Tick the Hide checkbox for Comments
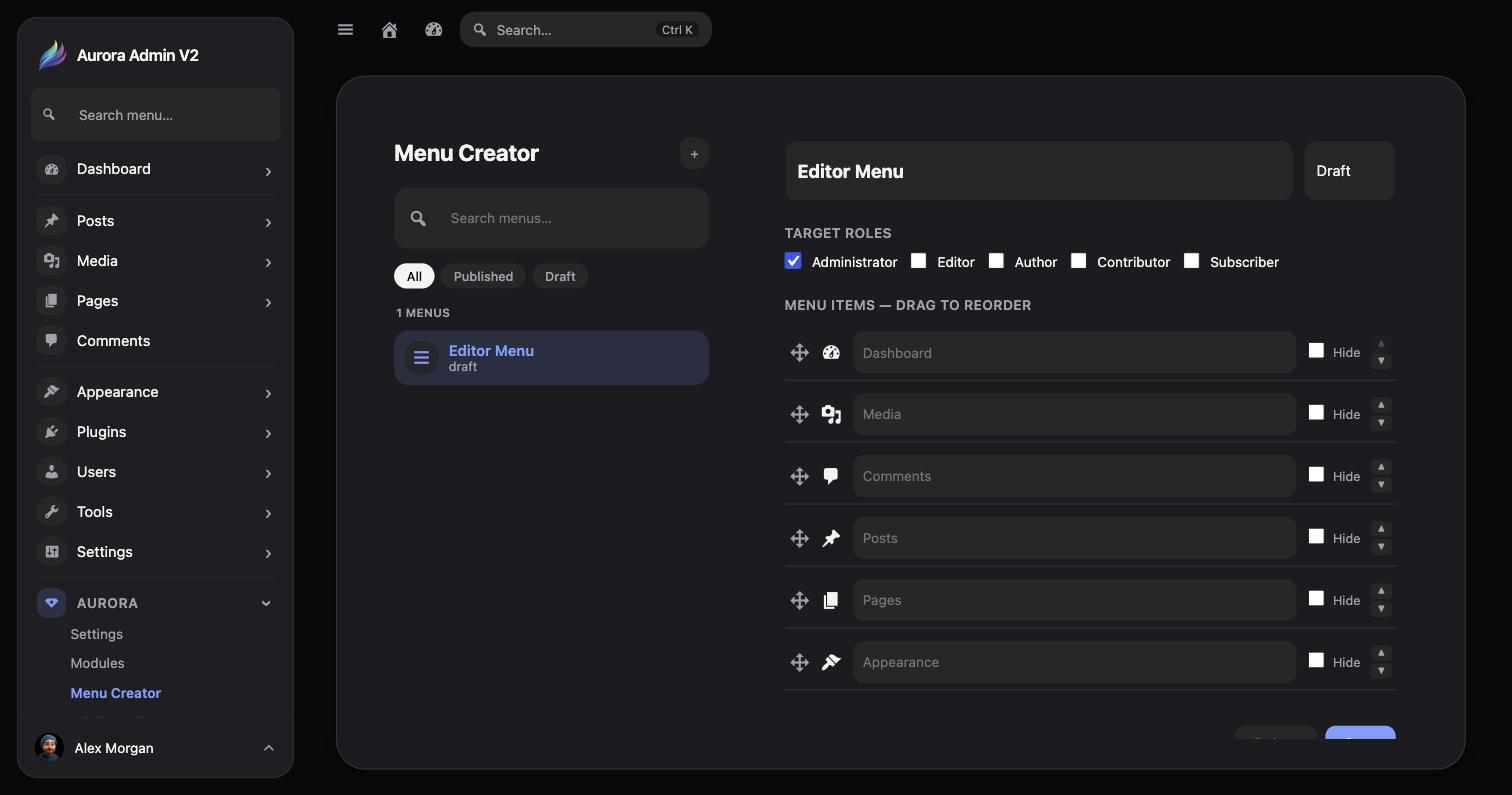The image size is (1512, 795). [x=1316, y=475]
